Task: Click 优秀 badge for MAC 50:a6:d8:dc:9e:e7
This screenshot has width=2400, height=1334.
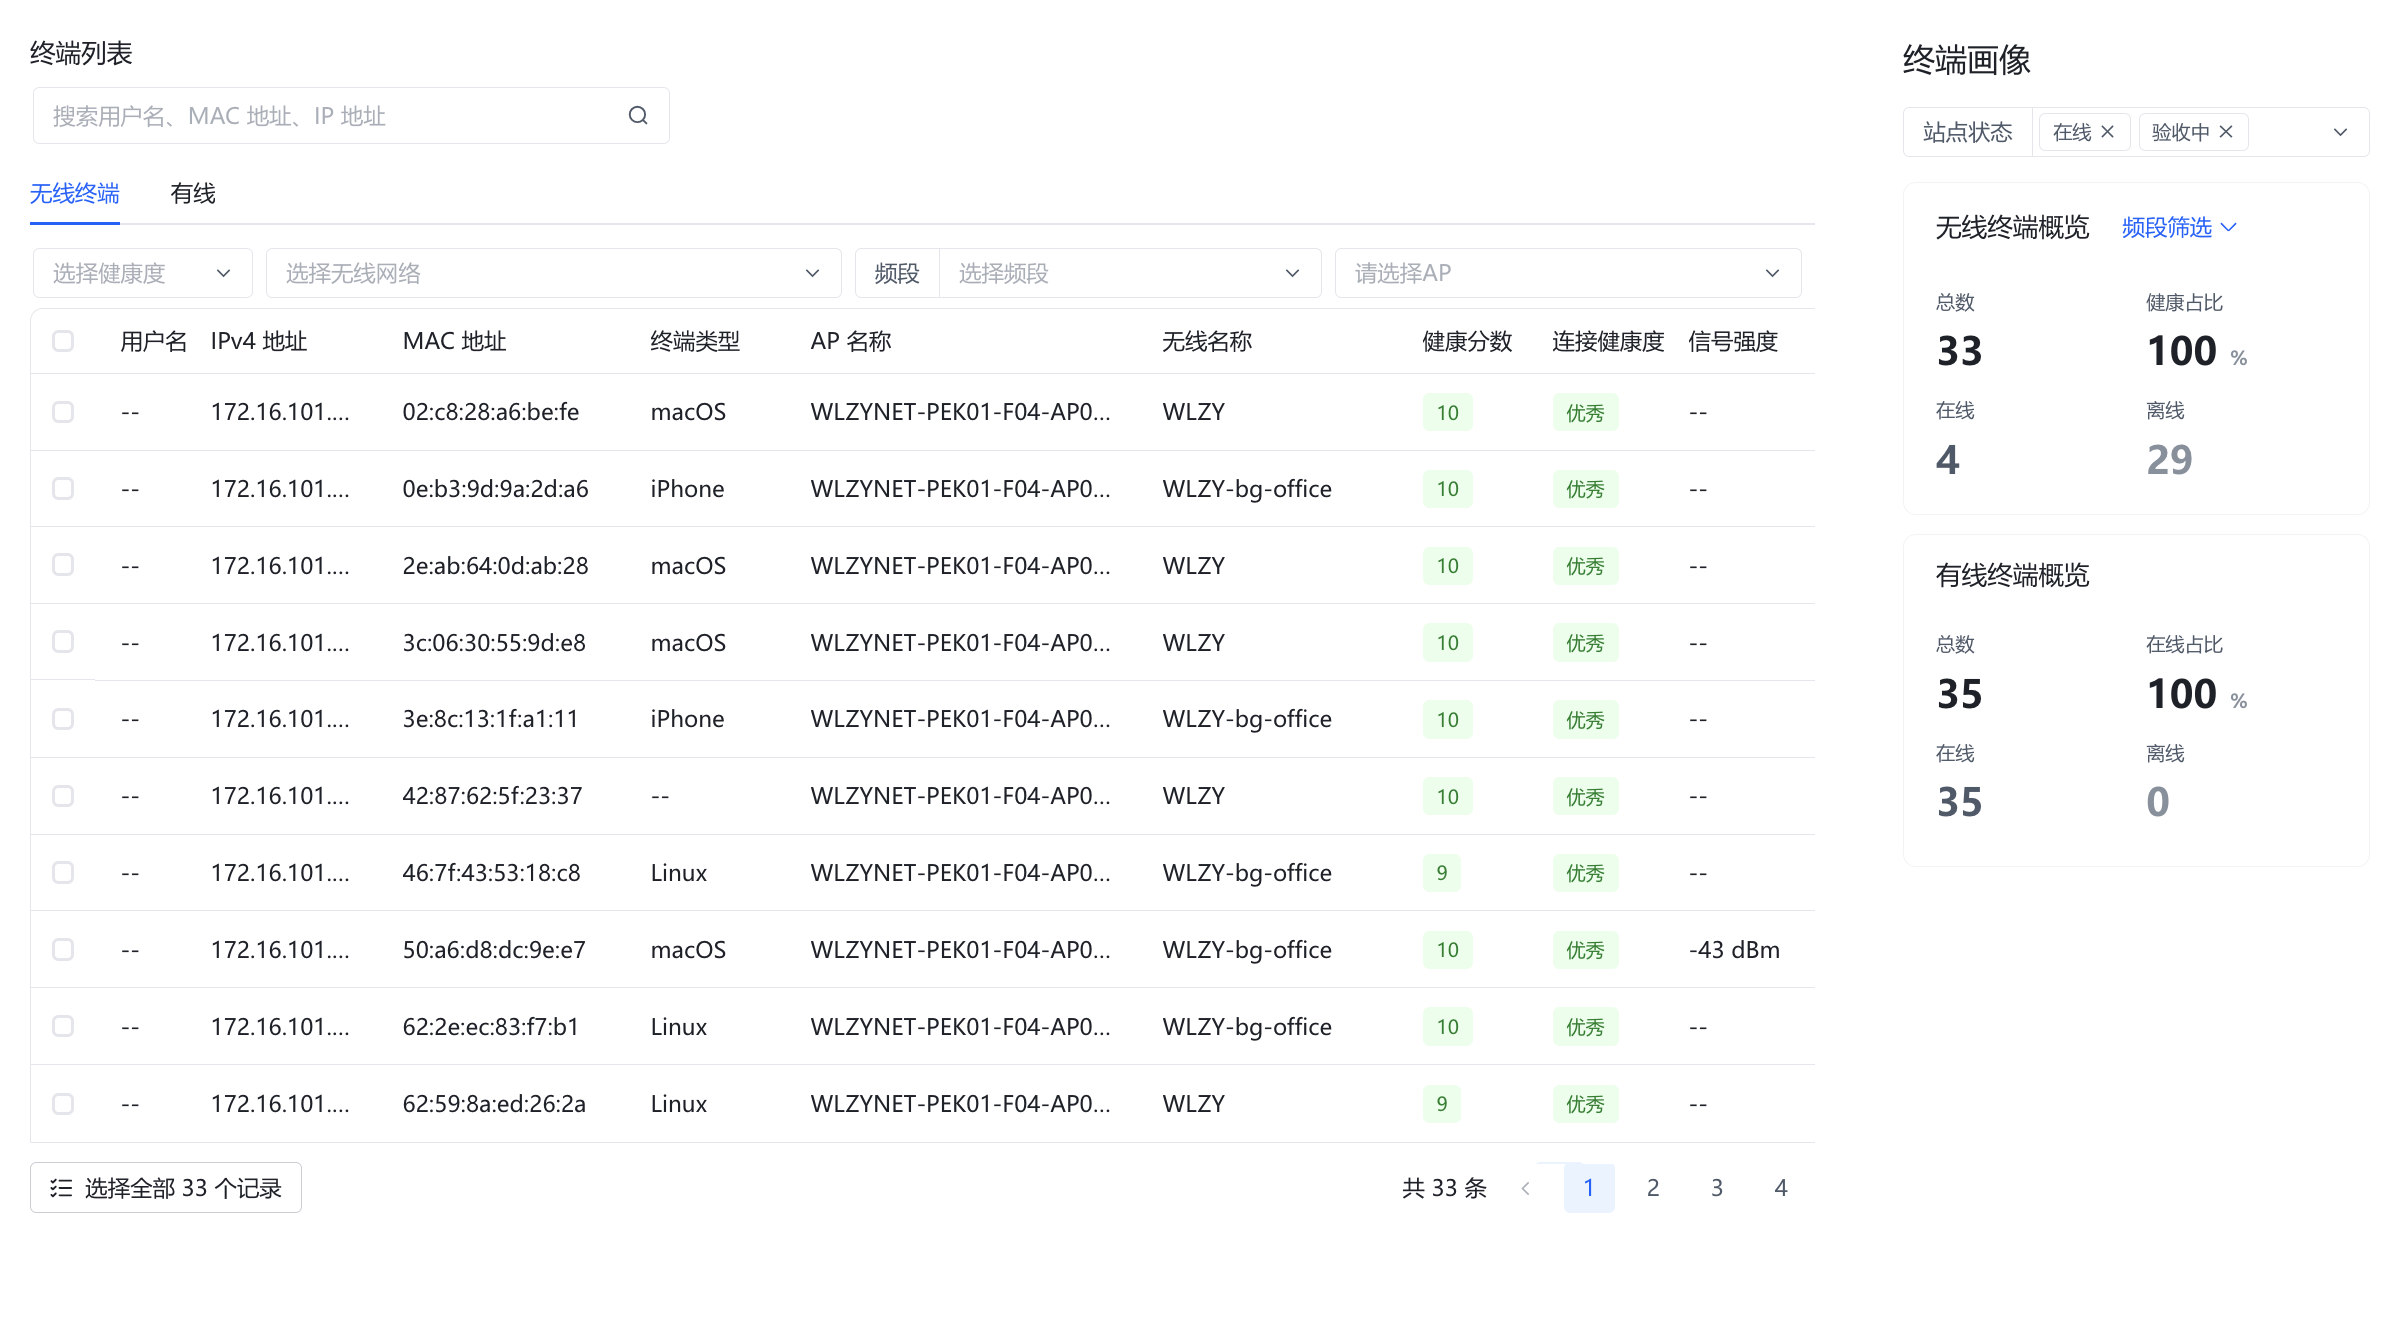Action: 1585,950
